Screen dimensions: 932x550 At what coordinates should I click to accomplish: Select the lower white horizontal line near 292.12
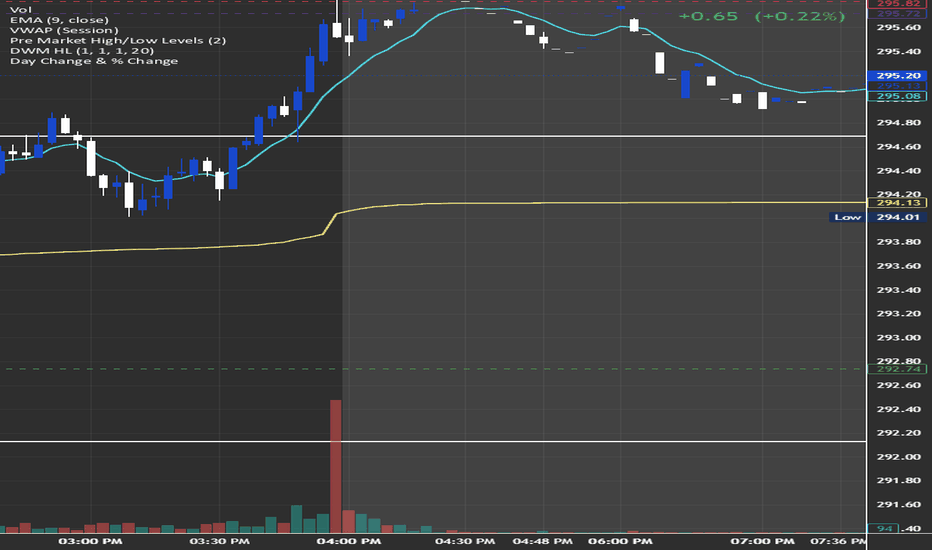coord(433,441)
